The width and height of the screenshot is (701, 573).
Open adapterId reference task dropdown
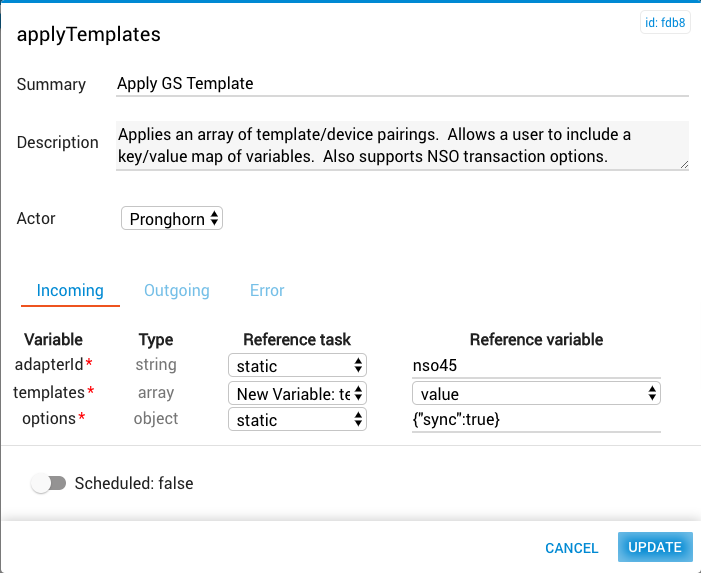pyautogui.click(x=297, y=366)
